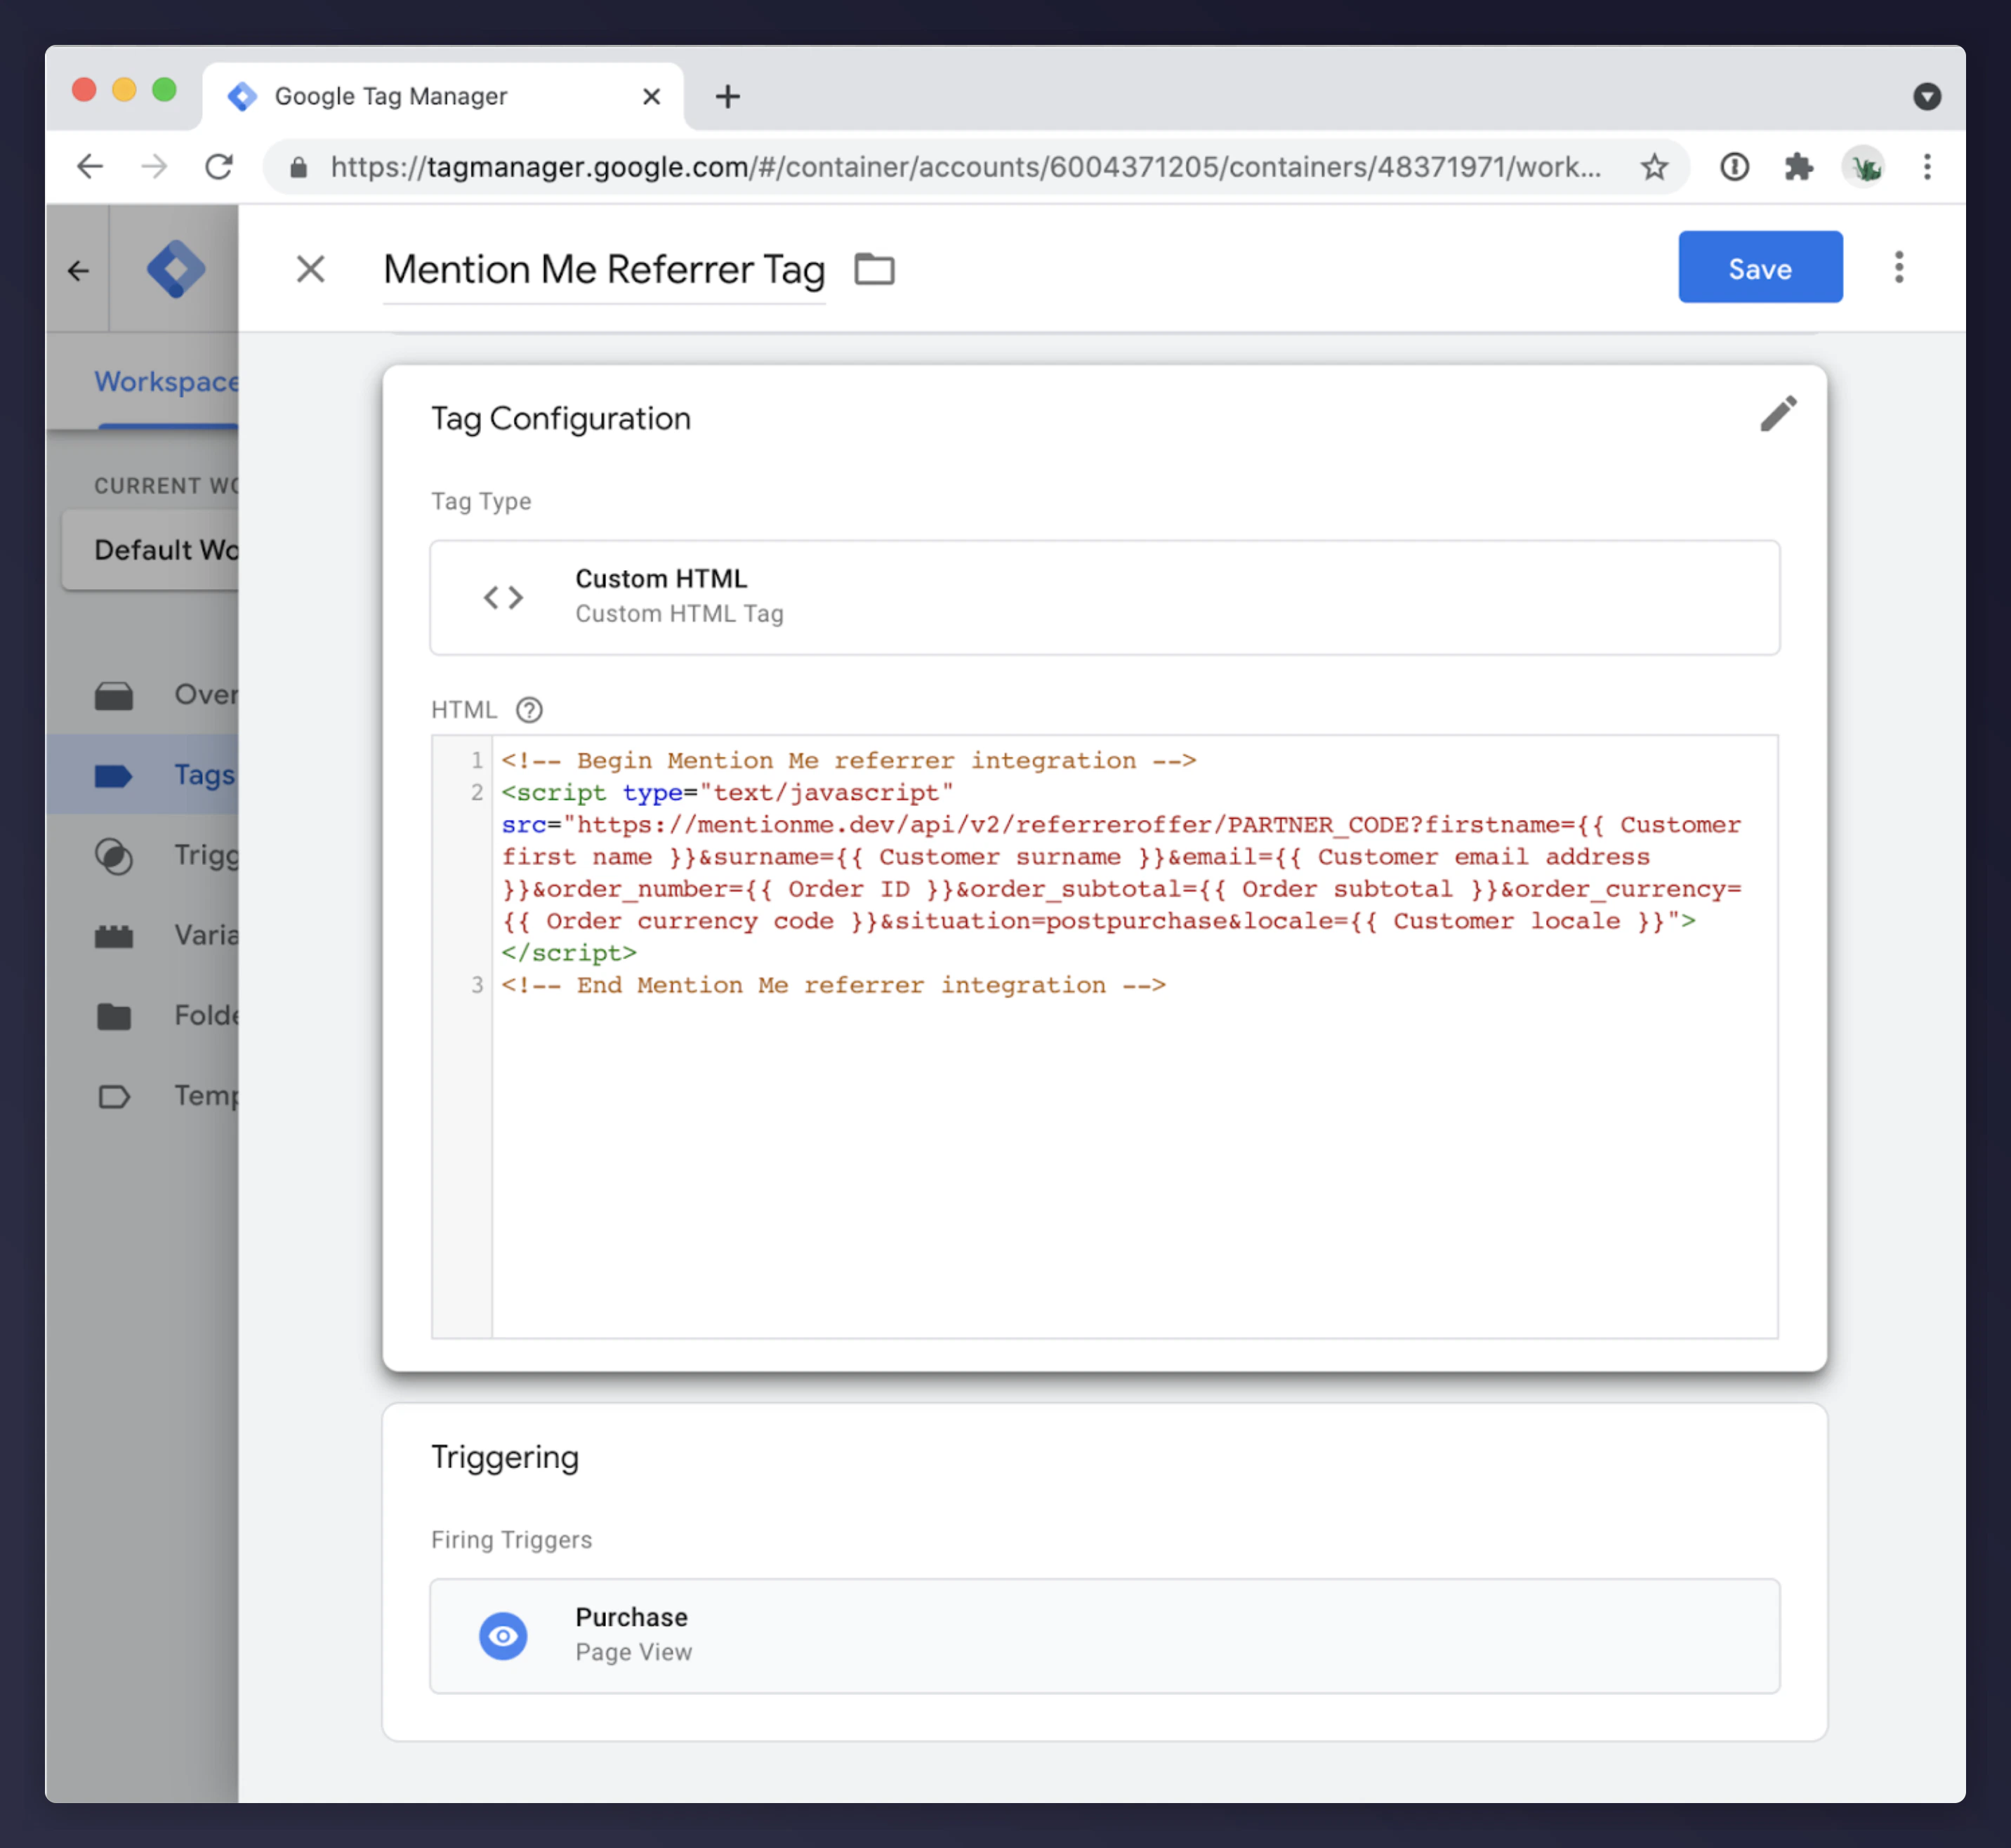Reload the page
The width and height of the screenshot is (2011, 1848).
tap(219, 166)
